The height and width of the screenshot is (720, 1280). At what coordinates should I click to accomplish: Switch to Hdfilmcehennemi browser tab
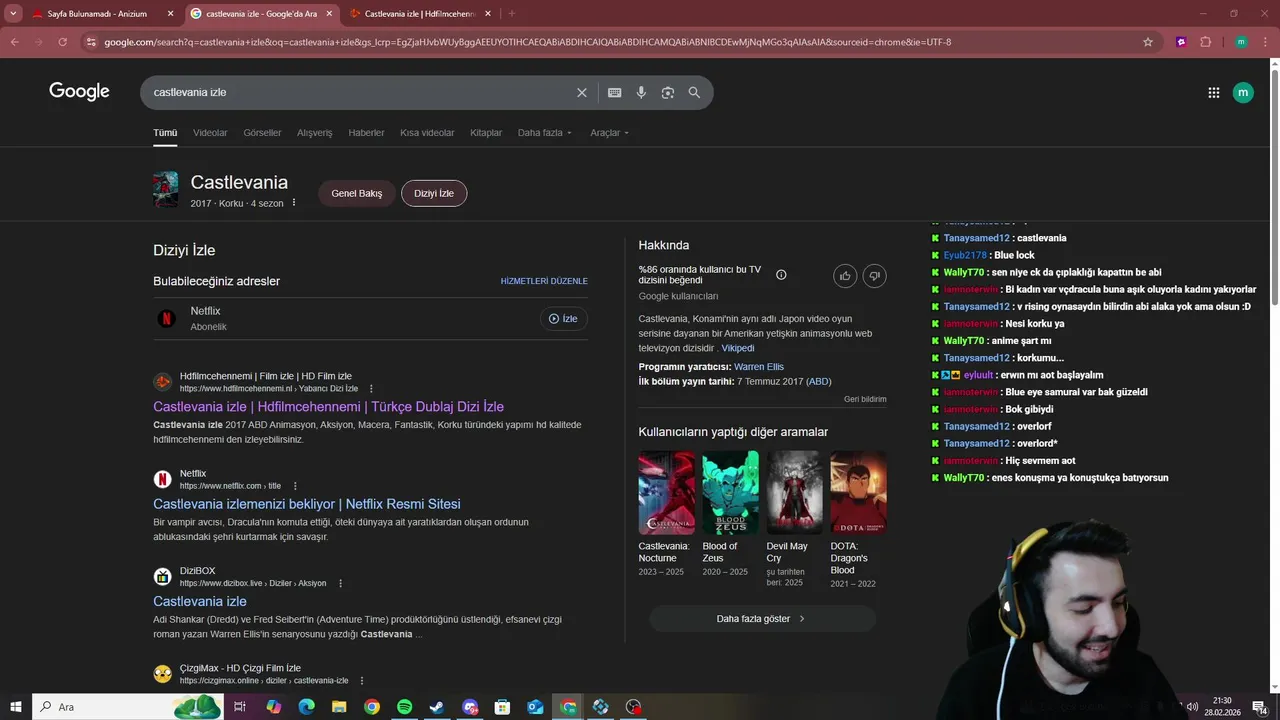pos(420,14)
